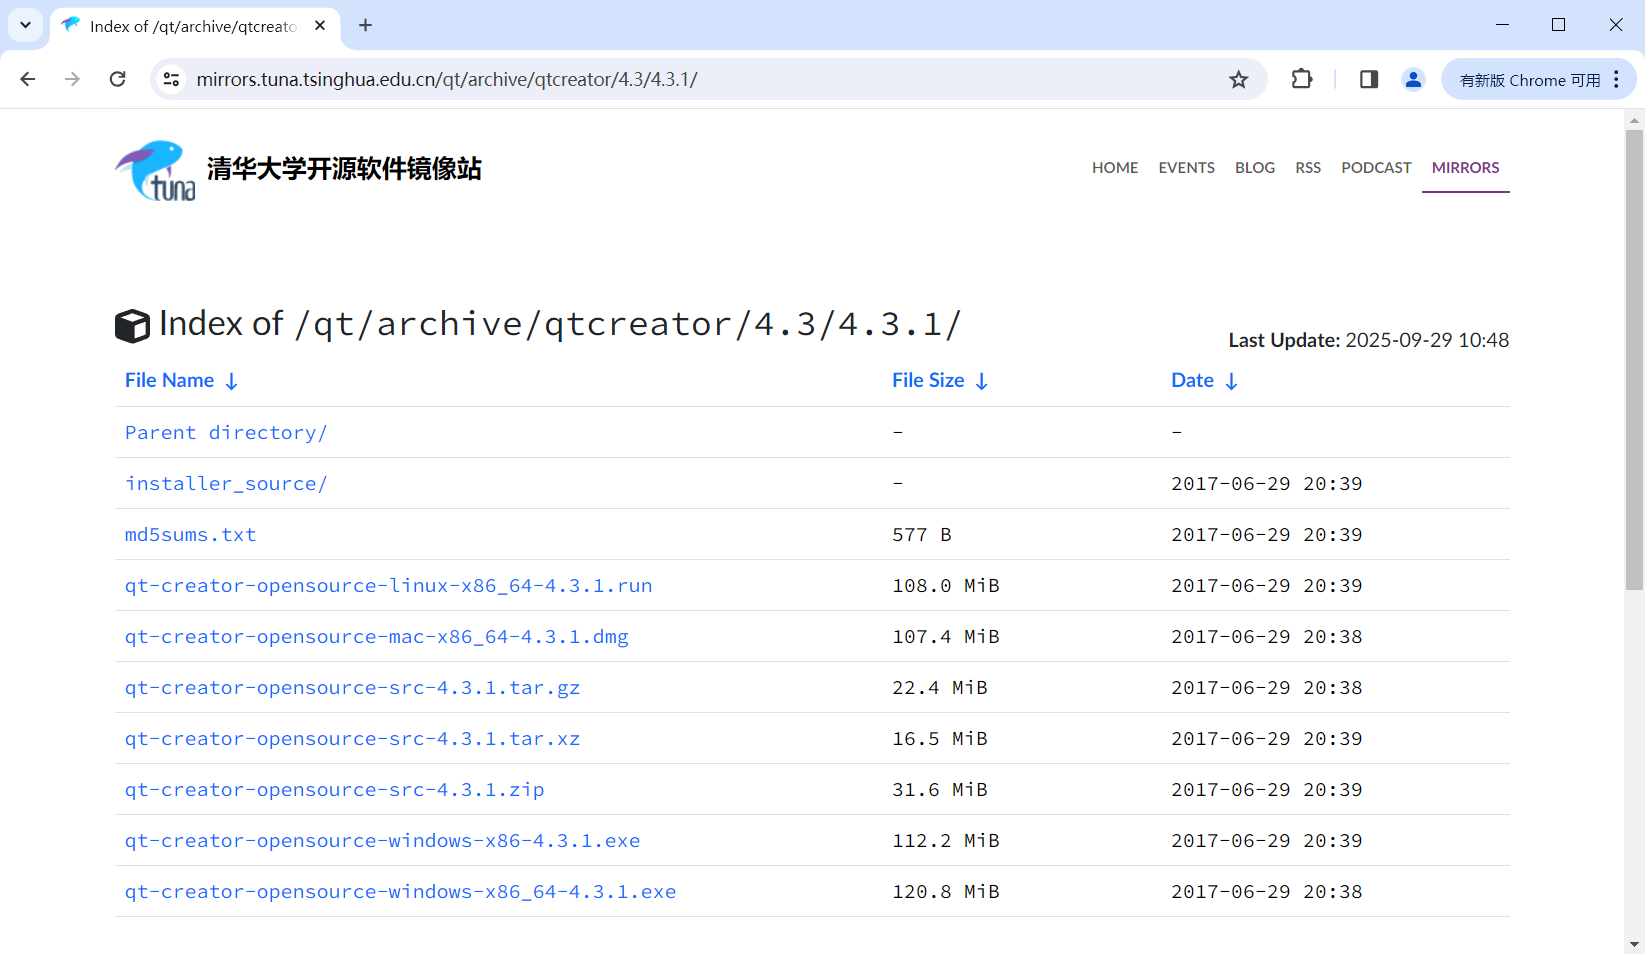Minimize the Chrome window
Screen dimensions: 1645x954
[x=1502, y=25]
